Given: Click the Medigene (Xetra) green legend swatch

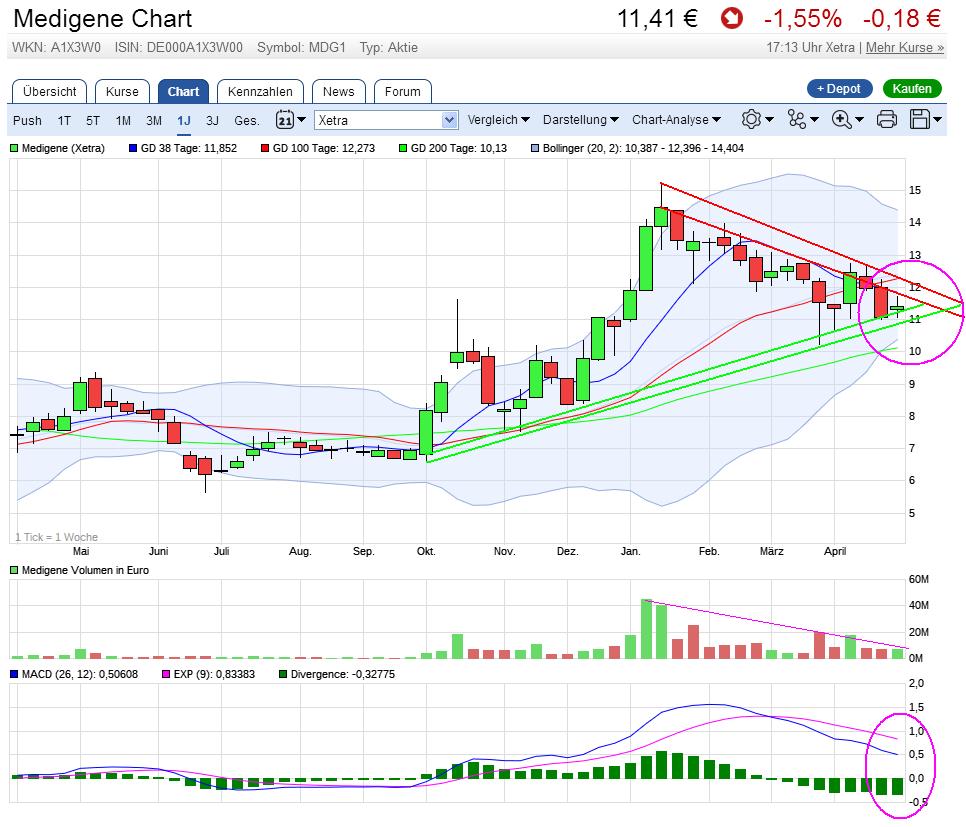Looking at the screenshot, I should coord(14,148).
